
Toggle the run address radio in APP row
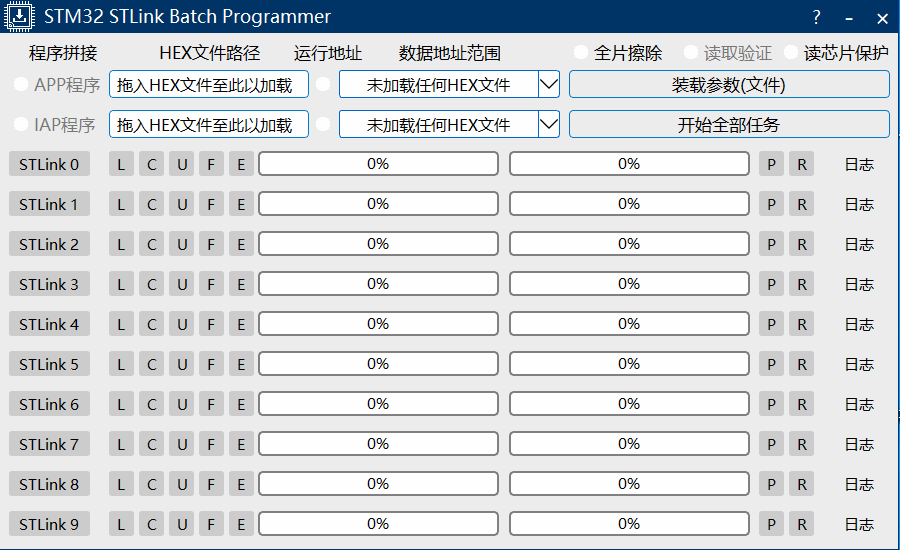pyautogui.click(x=323, y=84)
